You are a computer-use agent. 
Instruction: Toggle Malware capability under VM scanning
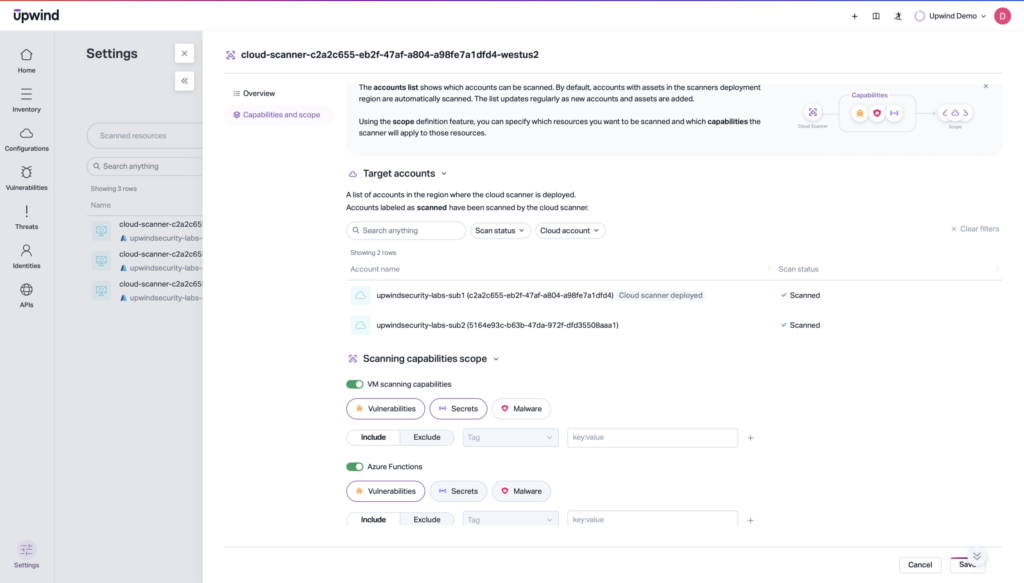(x=521, y=409)
